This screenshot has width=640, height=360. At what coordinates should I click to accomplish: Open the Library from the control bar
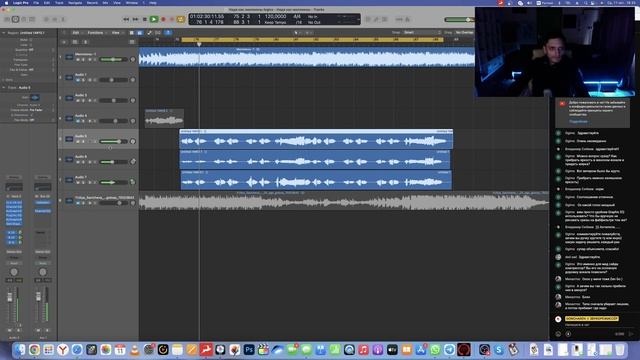(x=7, y=19)
